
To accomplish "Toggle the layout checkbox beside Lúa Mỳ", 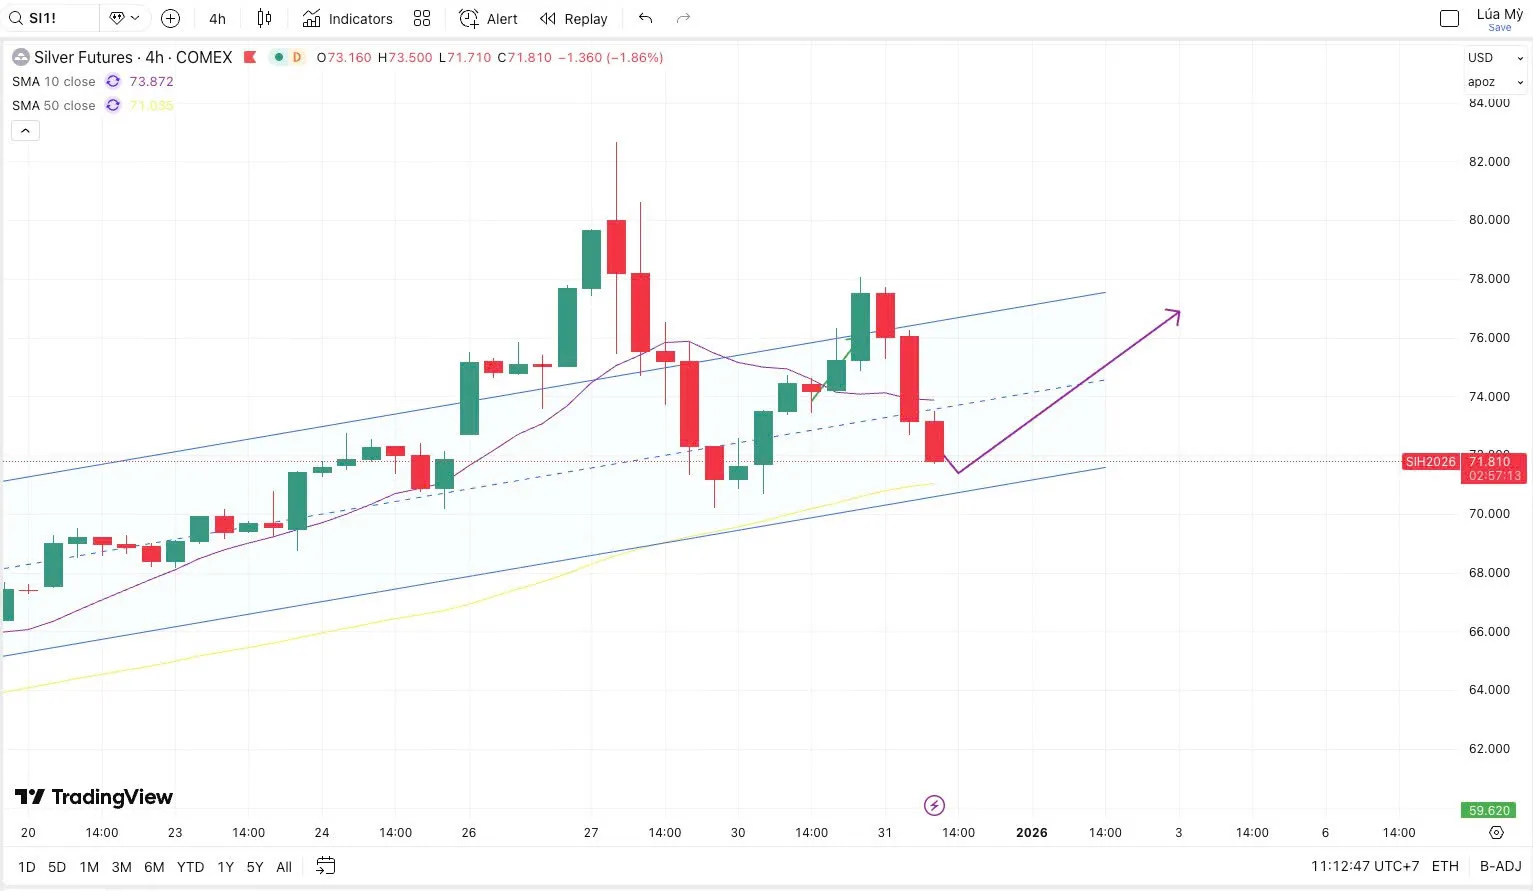I will 1449,18.
